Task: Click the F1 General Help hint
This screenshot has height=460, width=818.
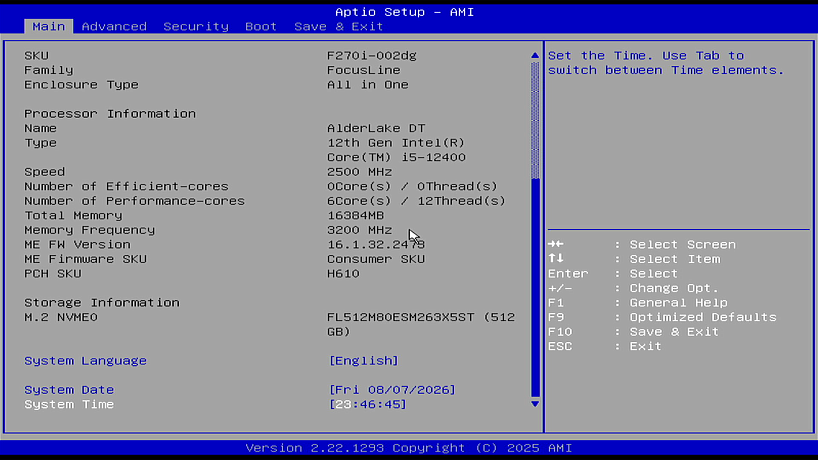Action: pyautogui.click(x=637, y=303)
